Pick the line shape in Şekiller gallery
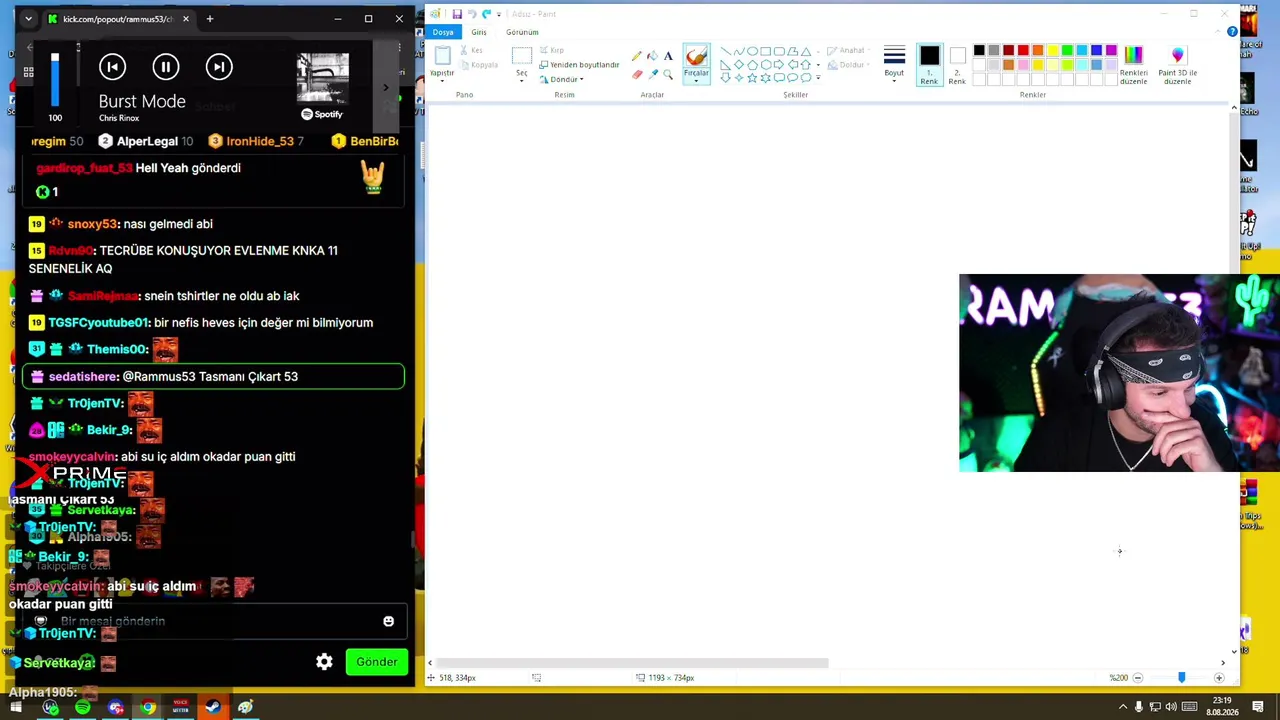Screen dimensions: 1280x720 pyautogui.click(x=725, y=51)
